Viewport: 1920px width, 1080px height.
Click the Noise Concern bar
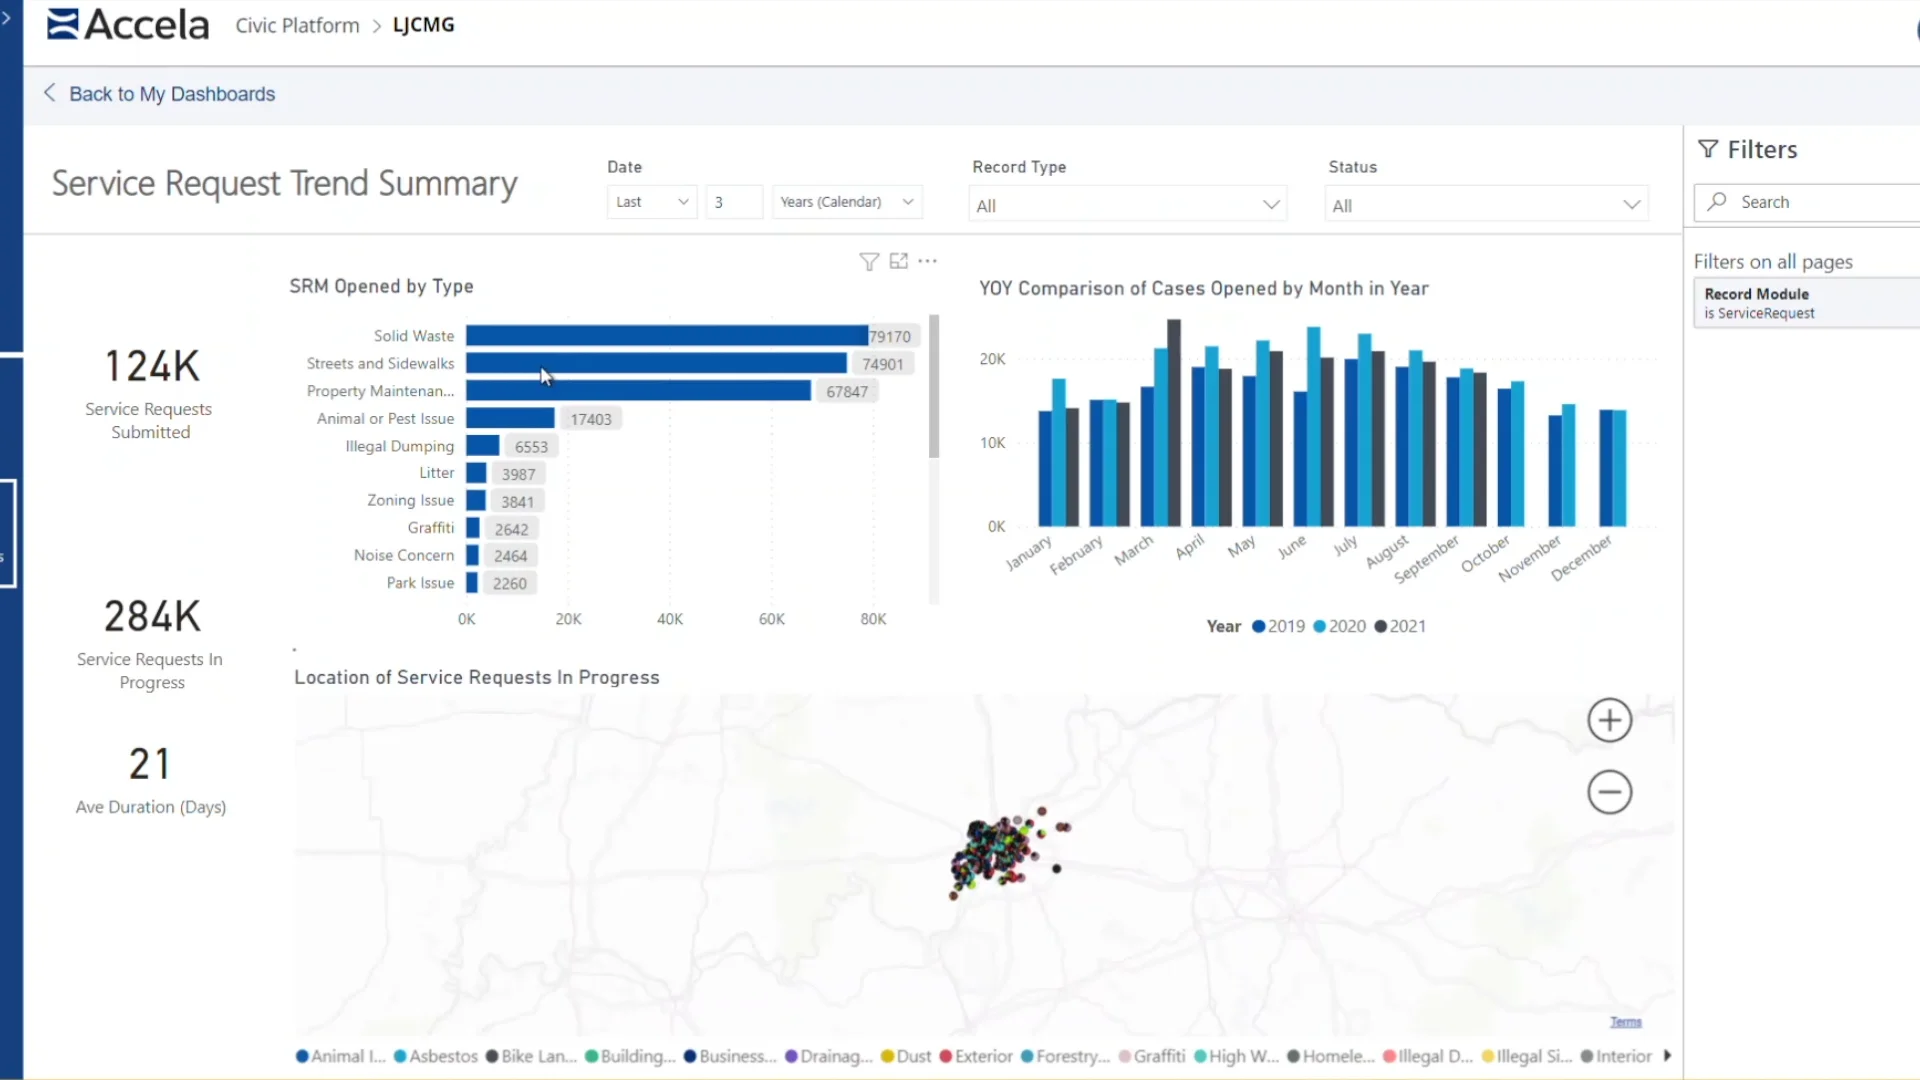(x=472, y=556)
